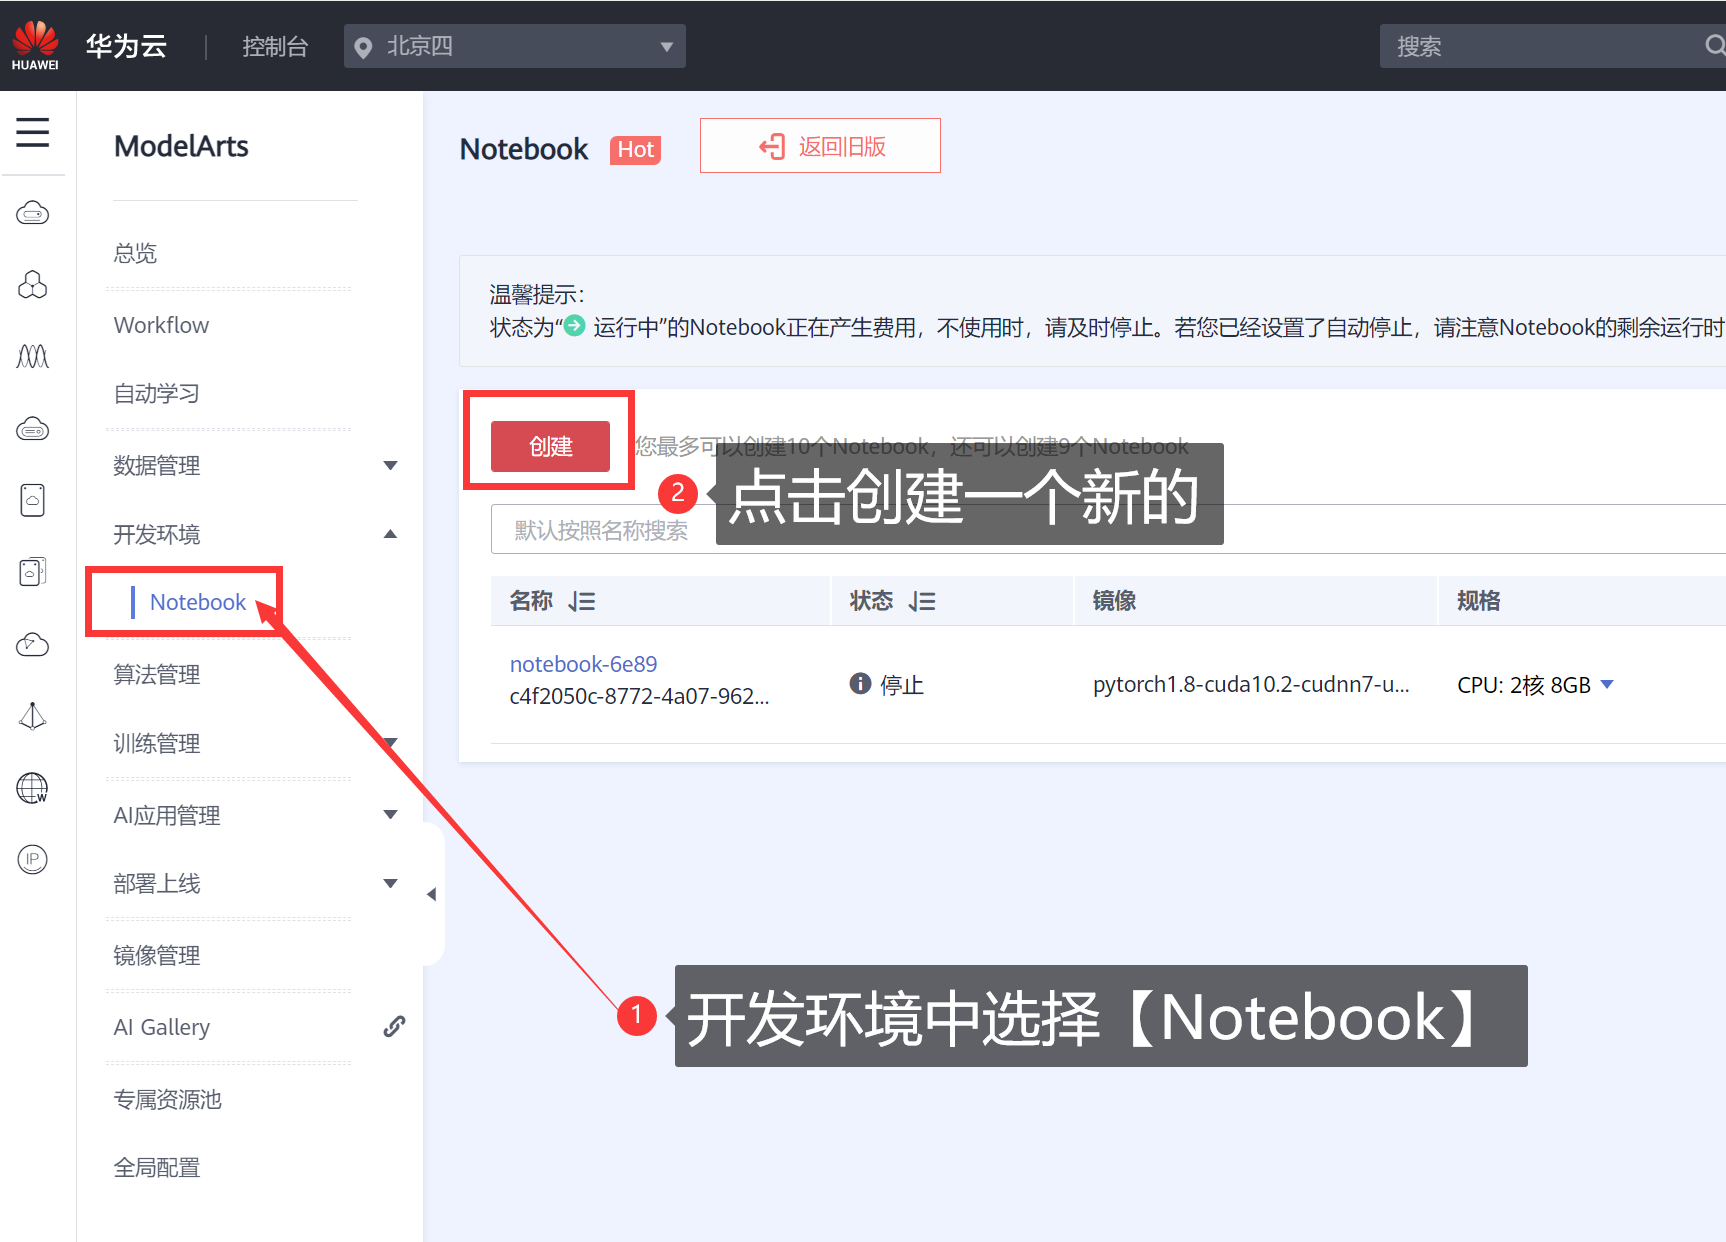The image size is (1726, 1242).
Task: Open the stacked cloud disk cards icon
Action: (33, 571)
